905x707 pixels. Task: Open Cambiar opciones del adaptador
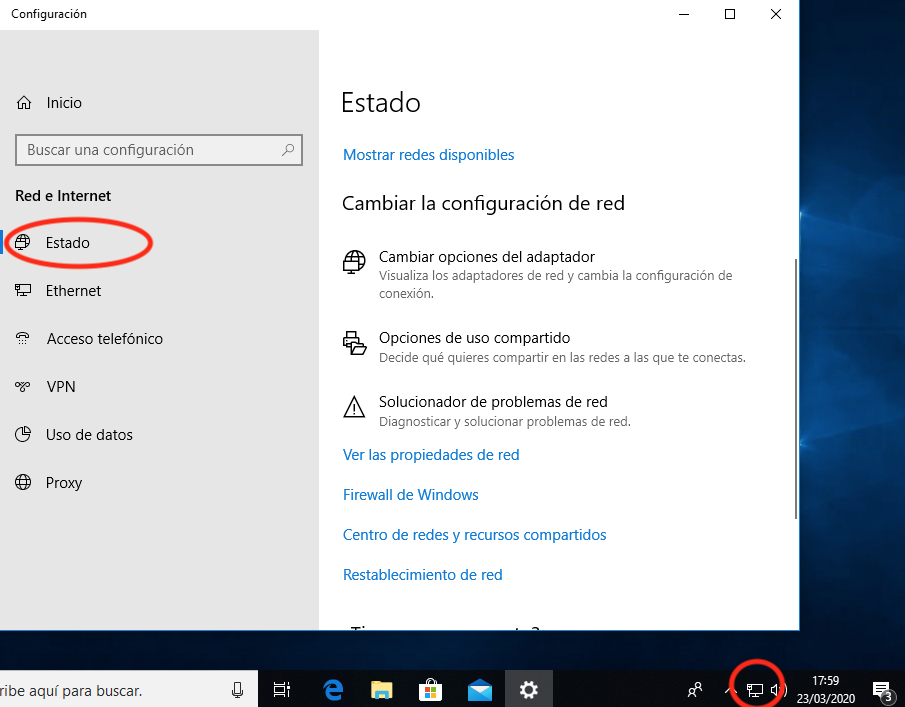tap(487, 257)
